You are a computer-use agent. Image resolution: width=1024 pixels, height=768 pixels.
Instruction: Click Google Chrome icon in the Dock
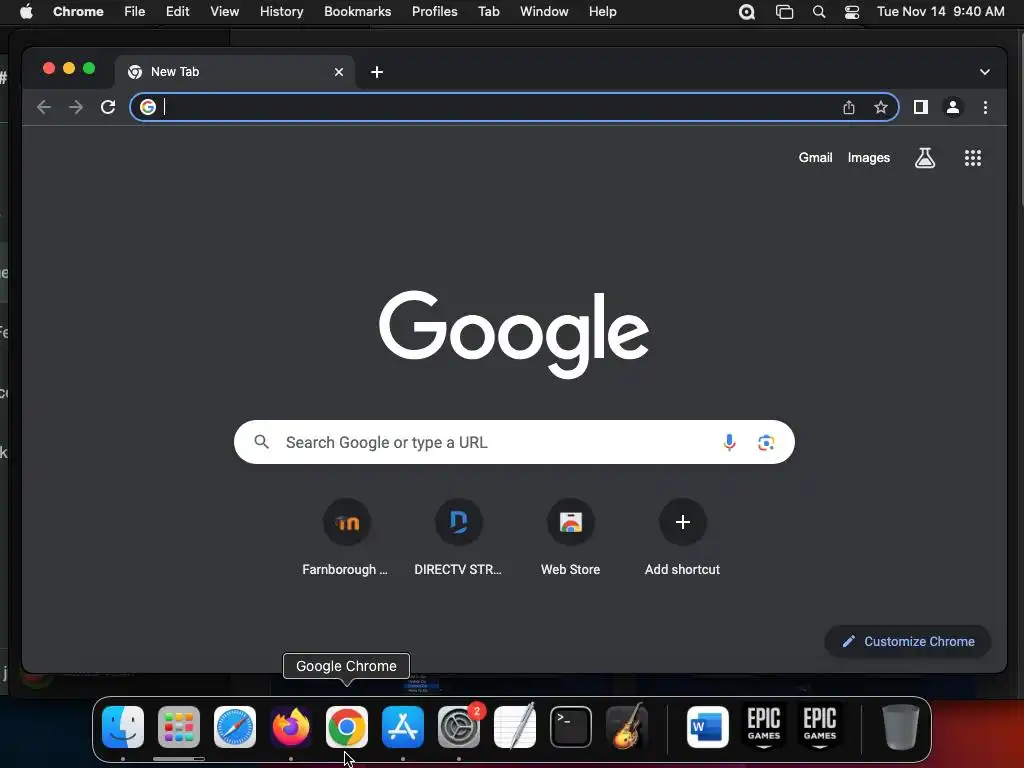[x=347, y=727]
